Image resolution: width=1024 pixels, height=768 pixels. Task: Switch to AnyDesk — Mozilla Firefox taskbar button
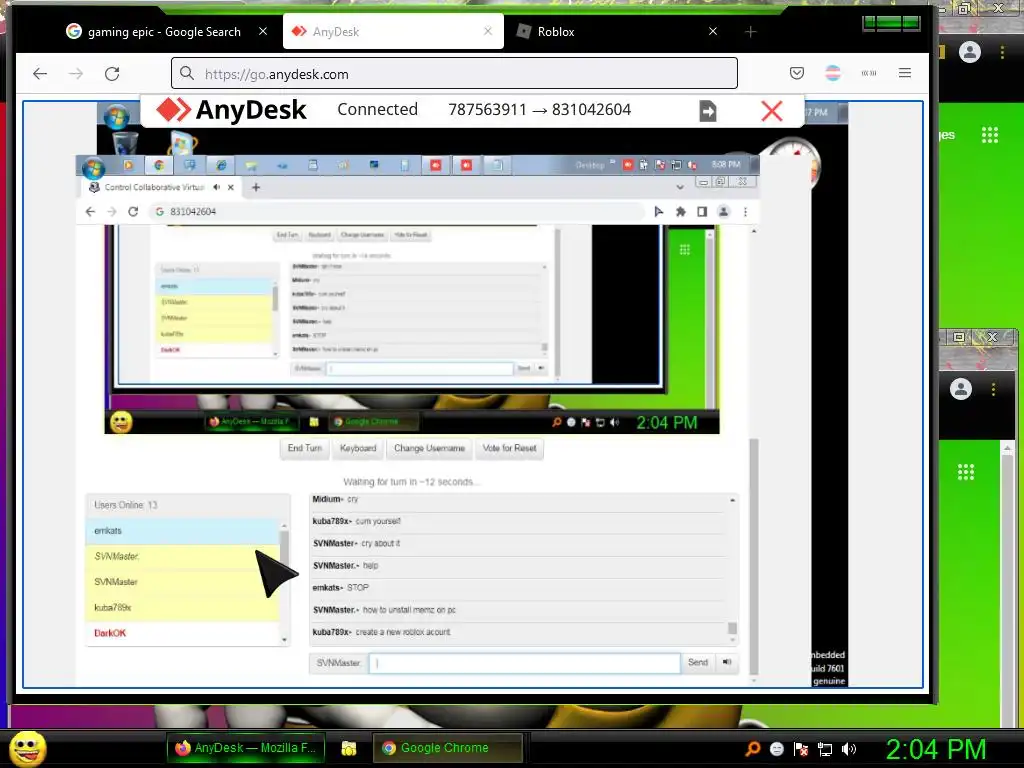[x=245, y=748]
